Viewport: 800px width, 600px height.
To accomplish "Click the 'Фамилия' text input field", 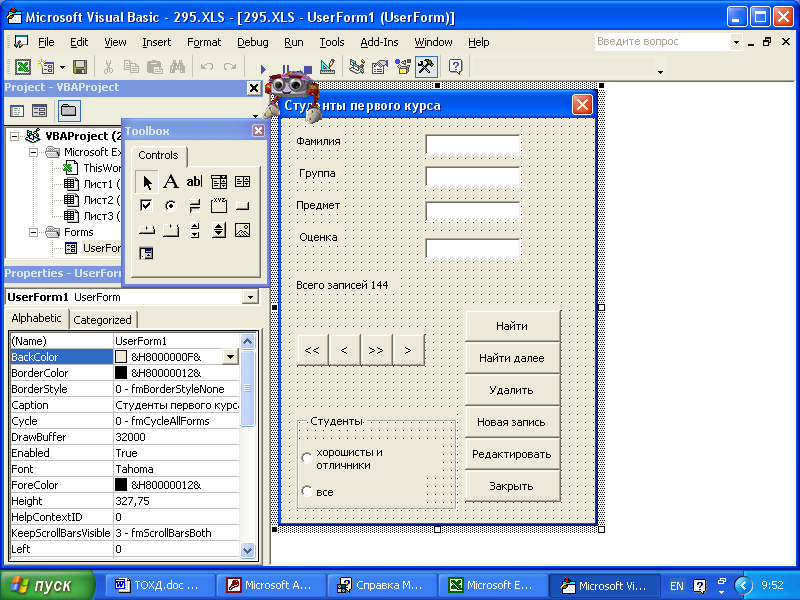I will click(x=473, y=144).
